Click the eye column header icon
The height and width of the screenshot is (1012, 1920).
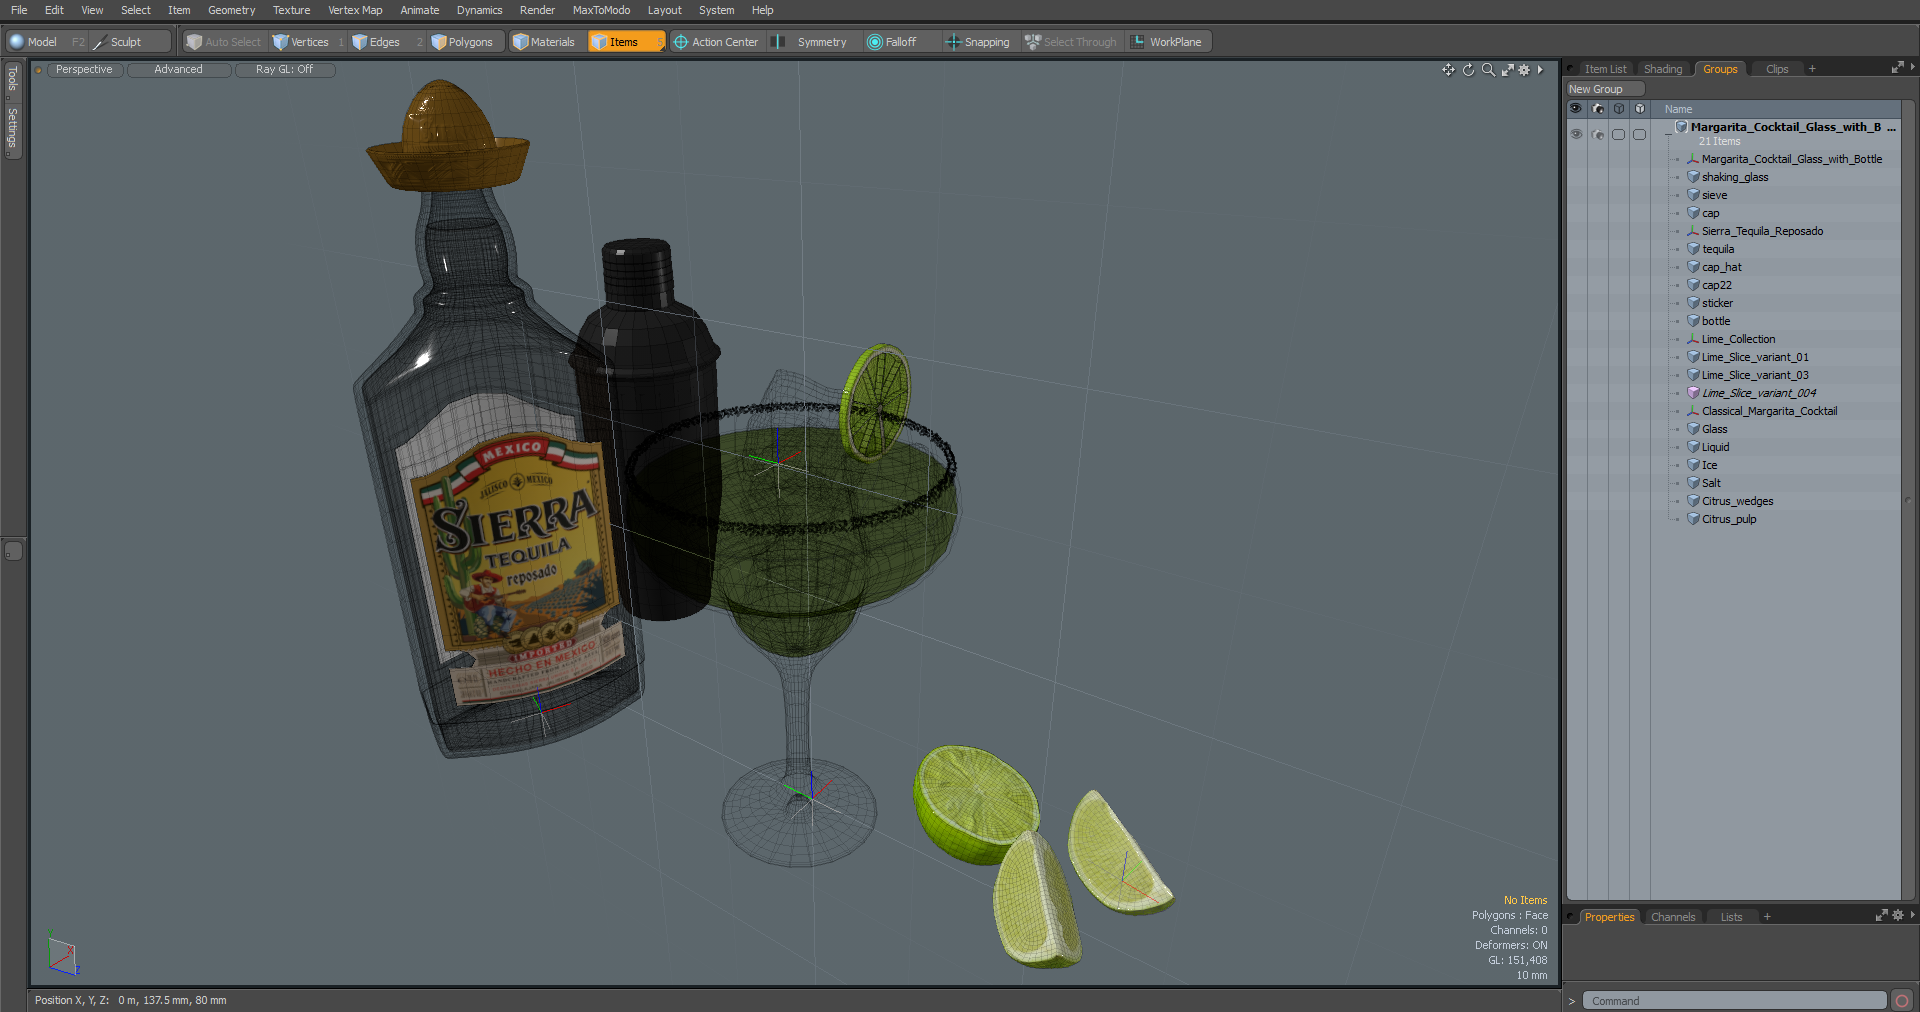(x=1576, y=109)
